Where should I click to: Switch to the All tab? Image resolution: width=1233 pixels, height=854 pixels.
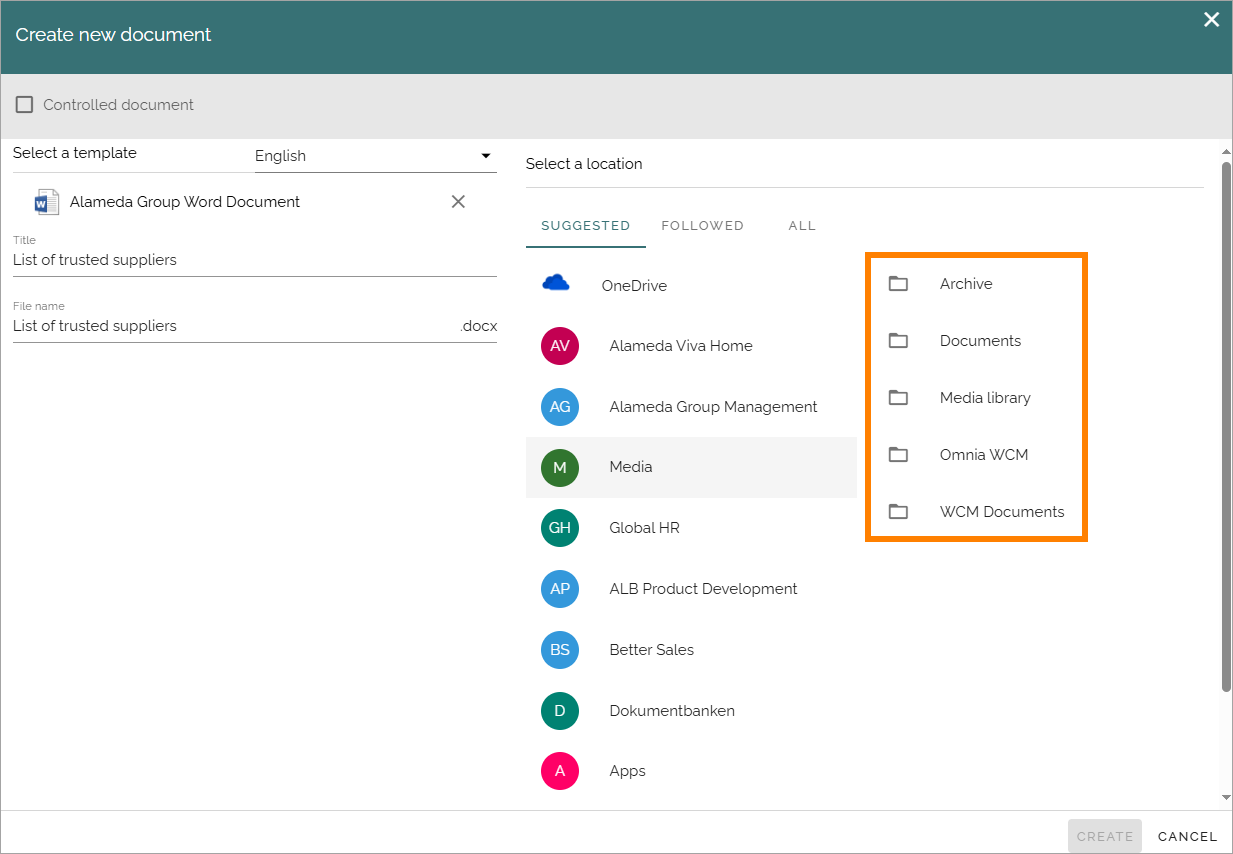802,226
